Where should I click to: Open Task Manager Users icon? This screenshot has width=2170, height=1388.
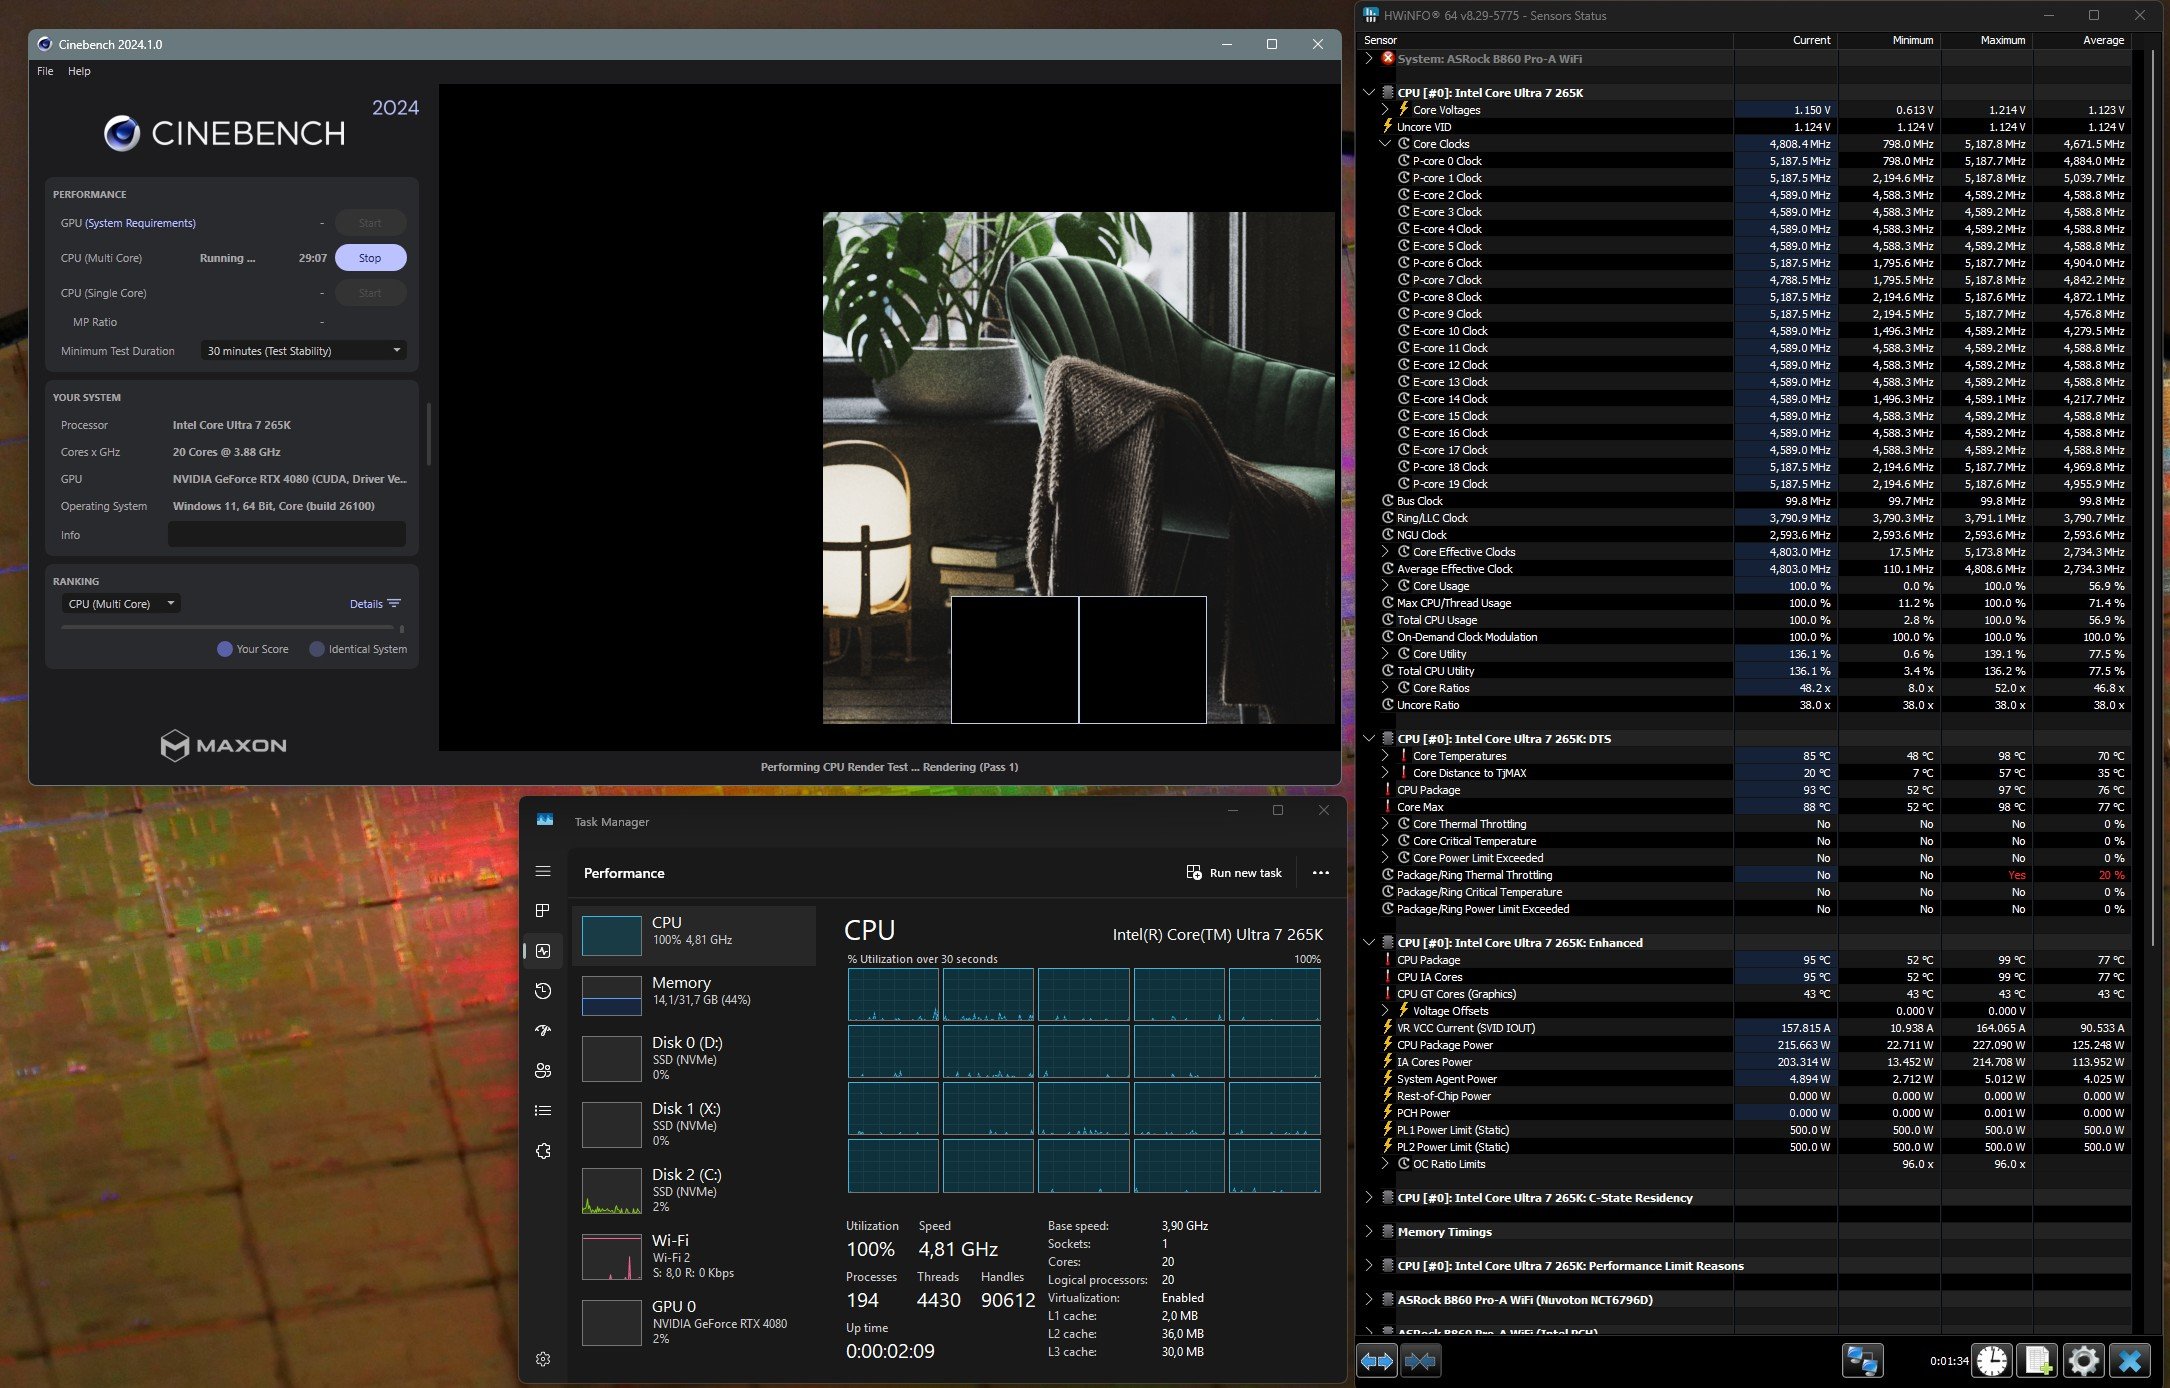tap(543, 1071)
